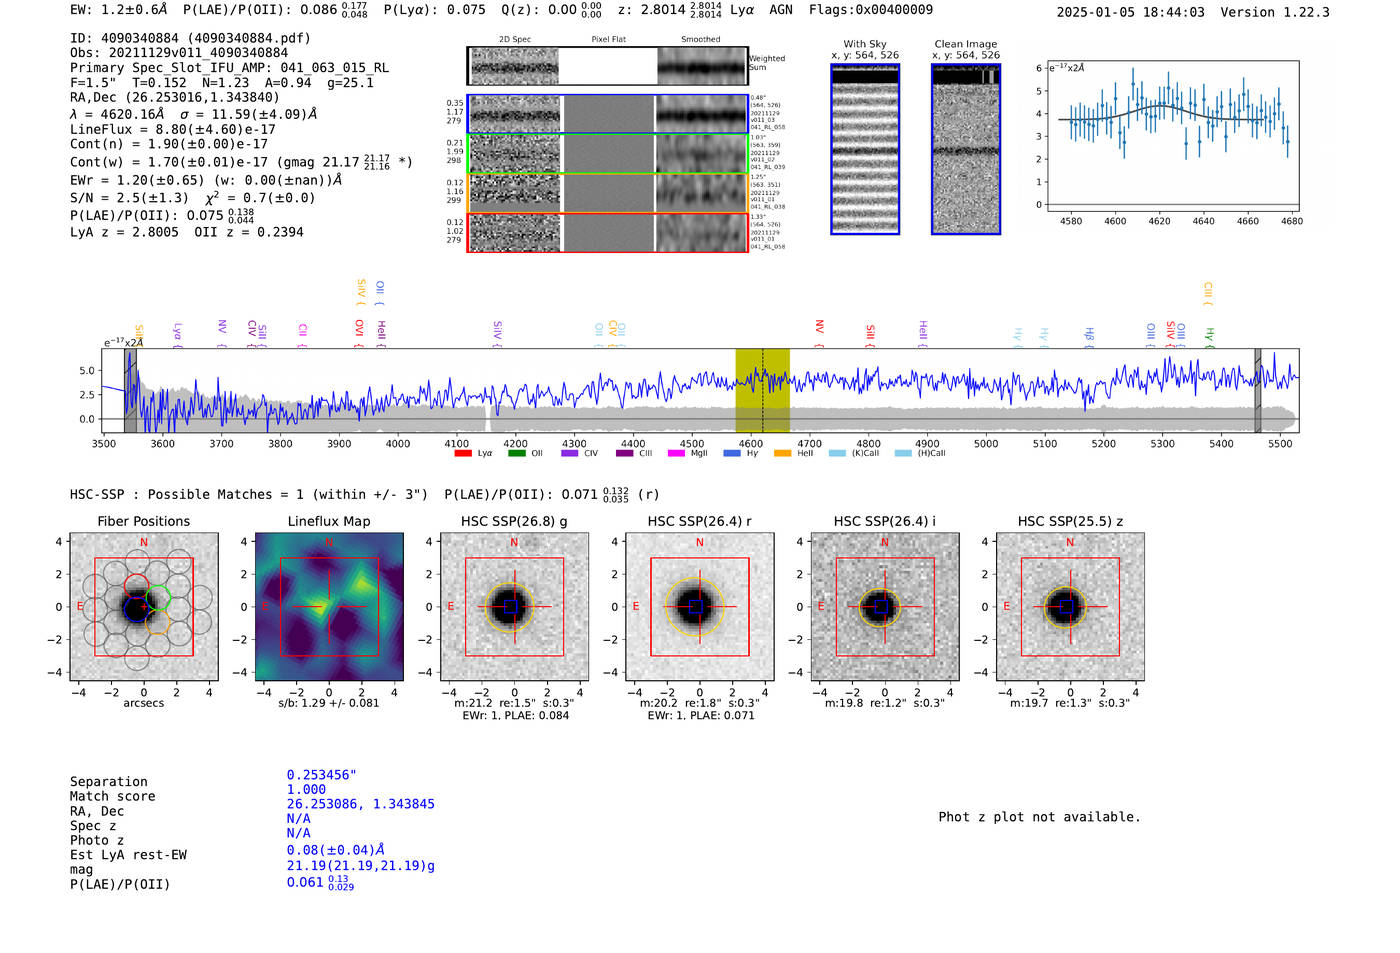Click the 2025-01-05 18:44:03 timestamp
The width and height of the screenshot is (1400, 953).
pyautogui.click(x=1131, y=12)
